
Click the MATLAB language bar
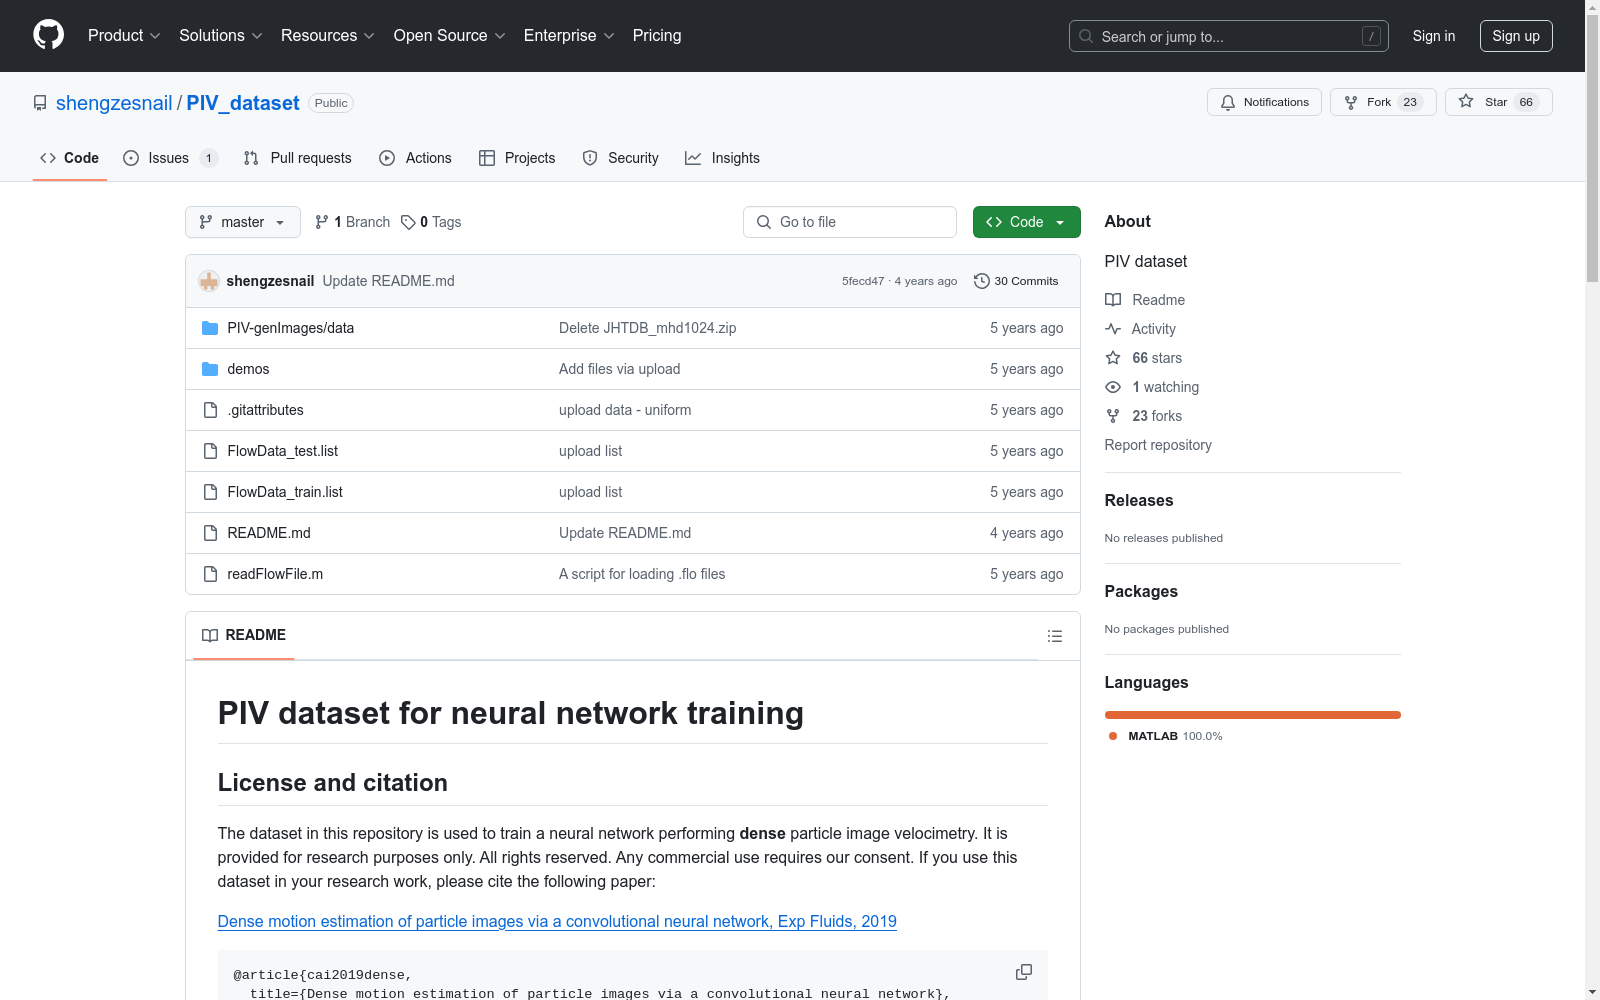pos(1252,715)
